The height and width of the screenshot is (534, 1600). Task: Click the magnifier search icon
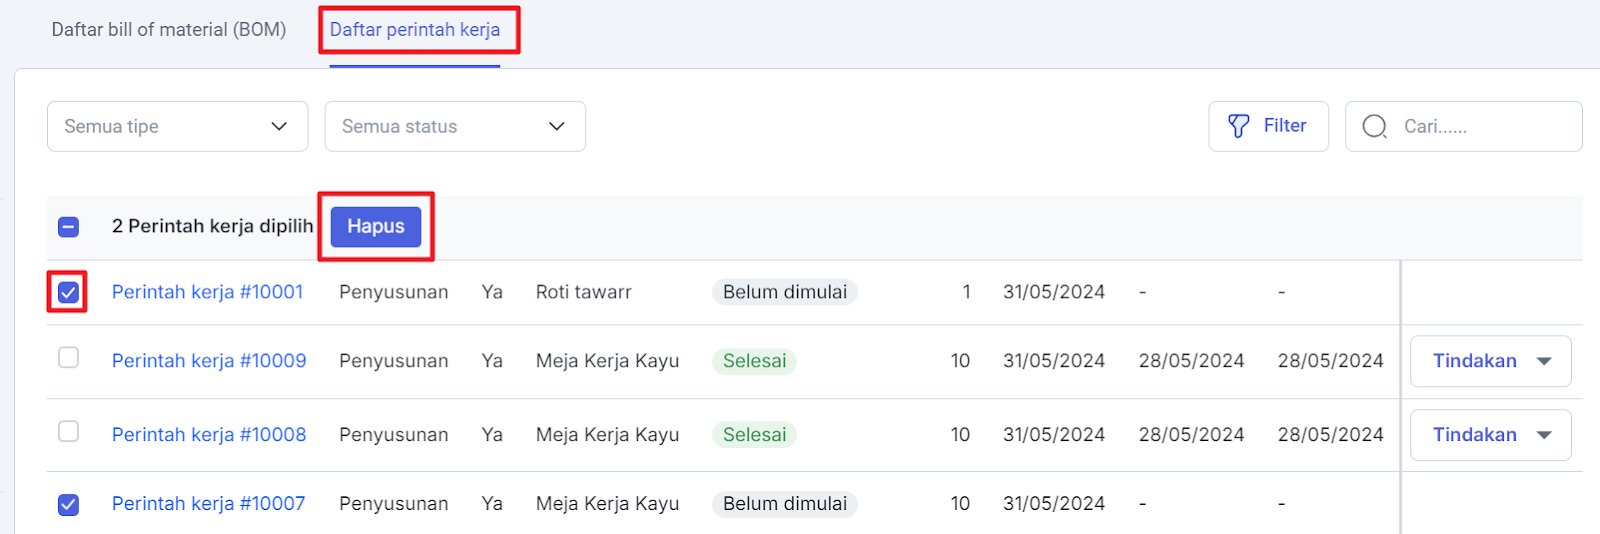[x=1375, y=126]
